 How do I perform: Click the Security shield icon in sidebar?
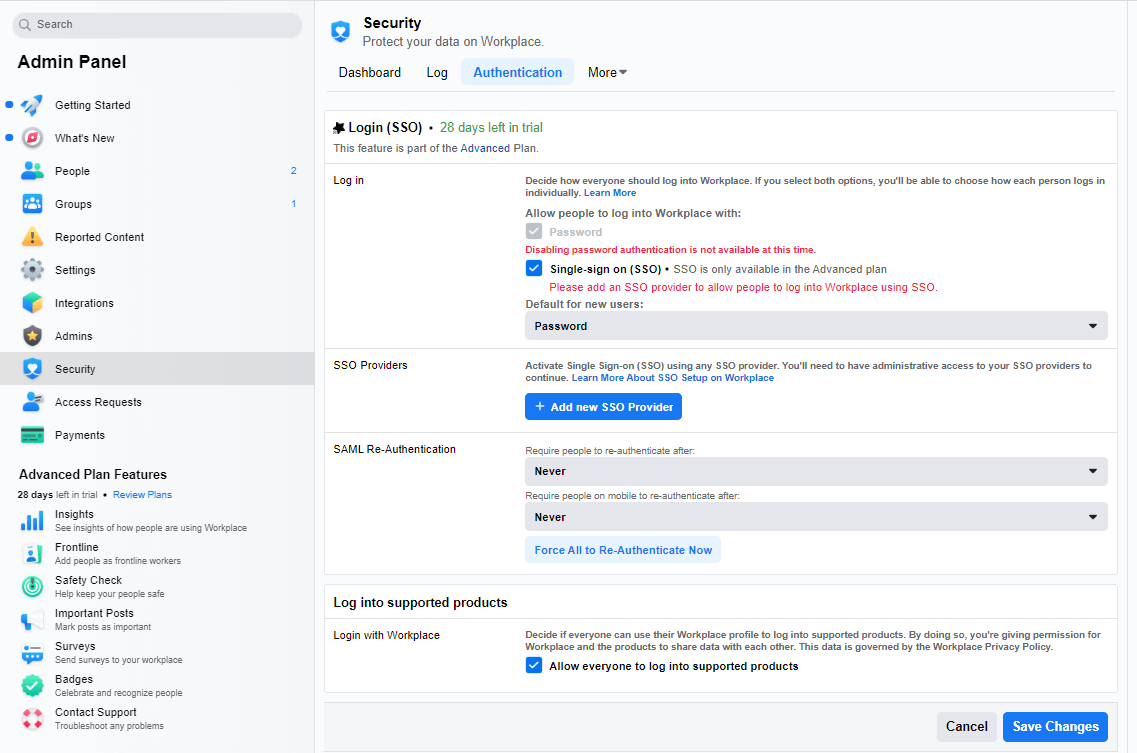(x=32, y=369)
